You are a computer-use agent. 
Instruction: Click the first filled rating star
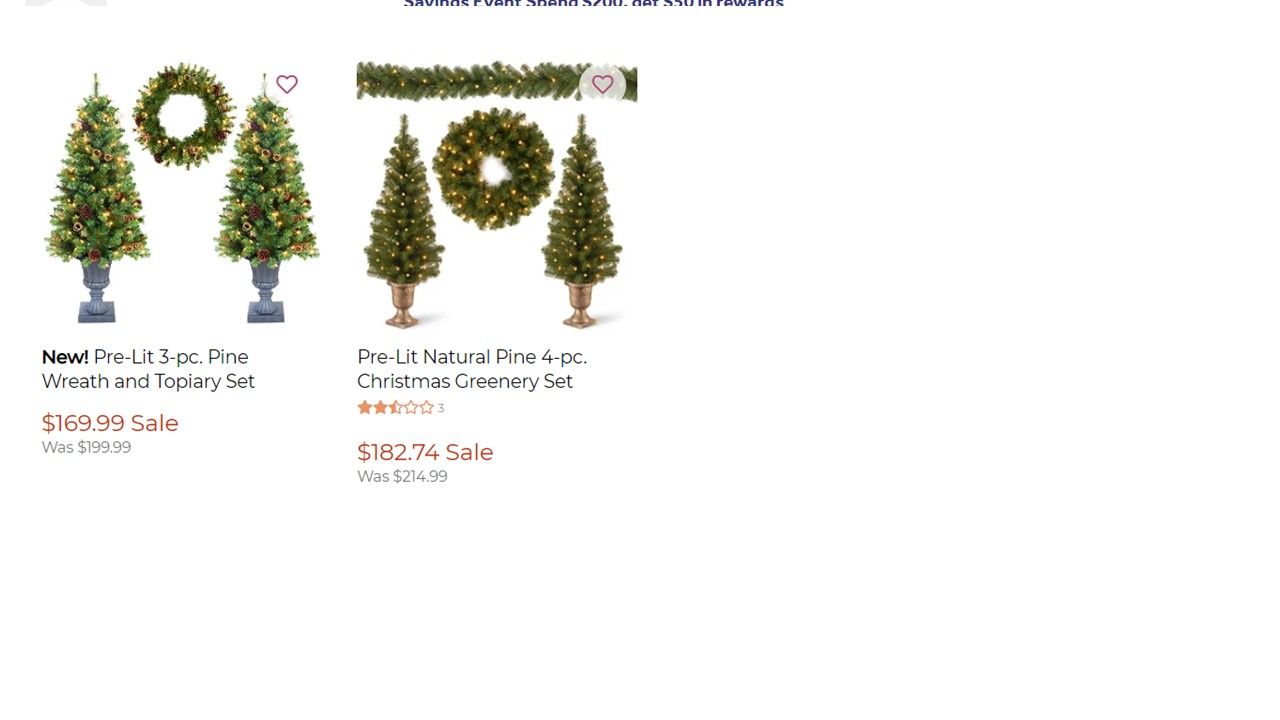point(365,407)
